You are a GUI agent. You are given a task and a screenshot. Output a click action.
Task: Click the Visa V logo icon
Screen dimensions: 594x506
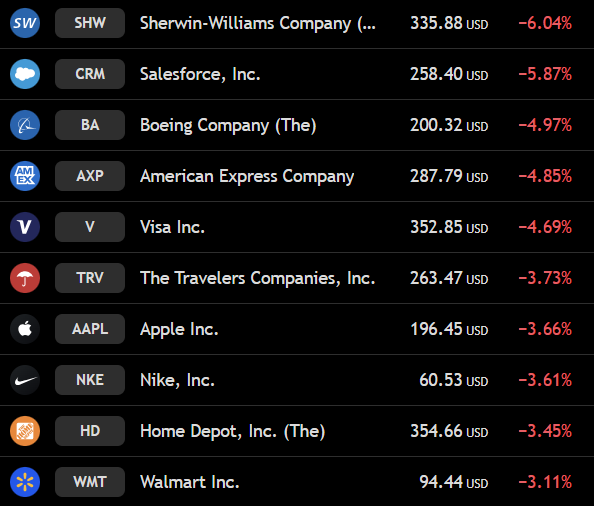point(25,227)
